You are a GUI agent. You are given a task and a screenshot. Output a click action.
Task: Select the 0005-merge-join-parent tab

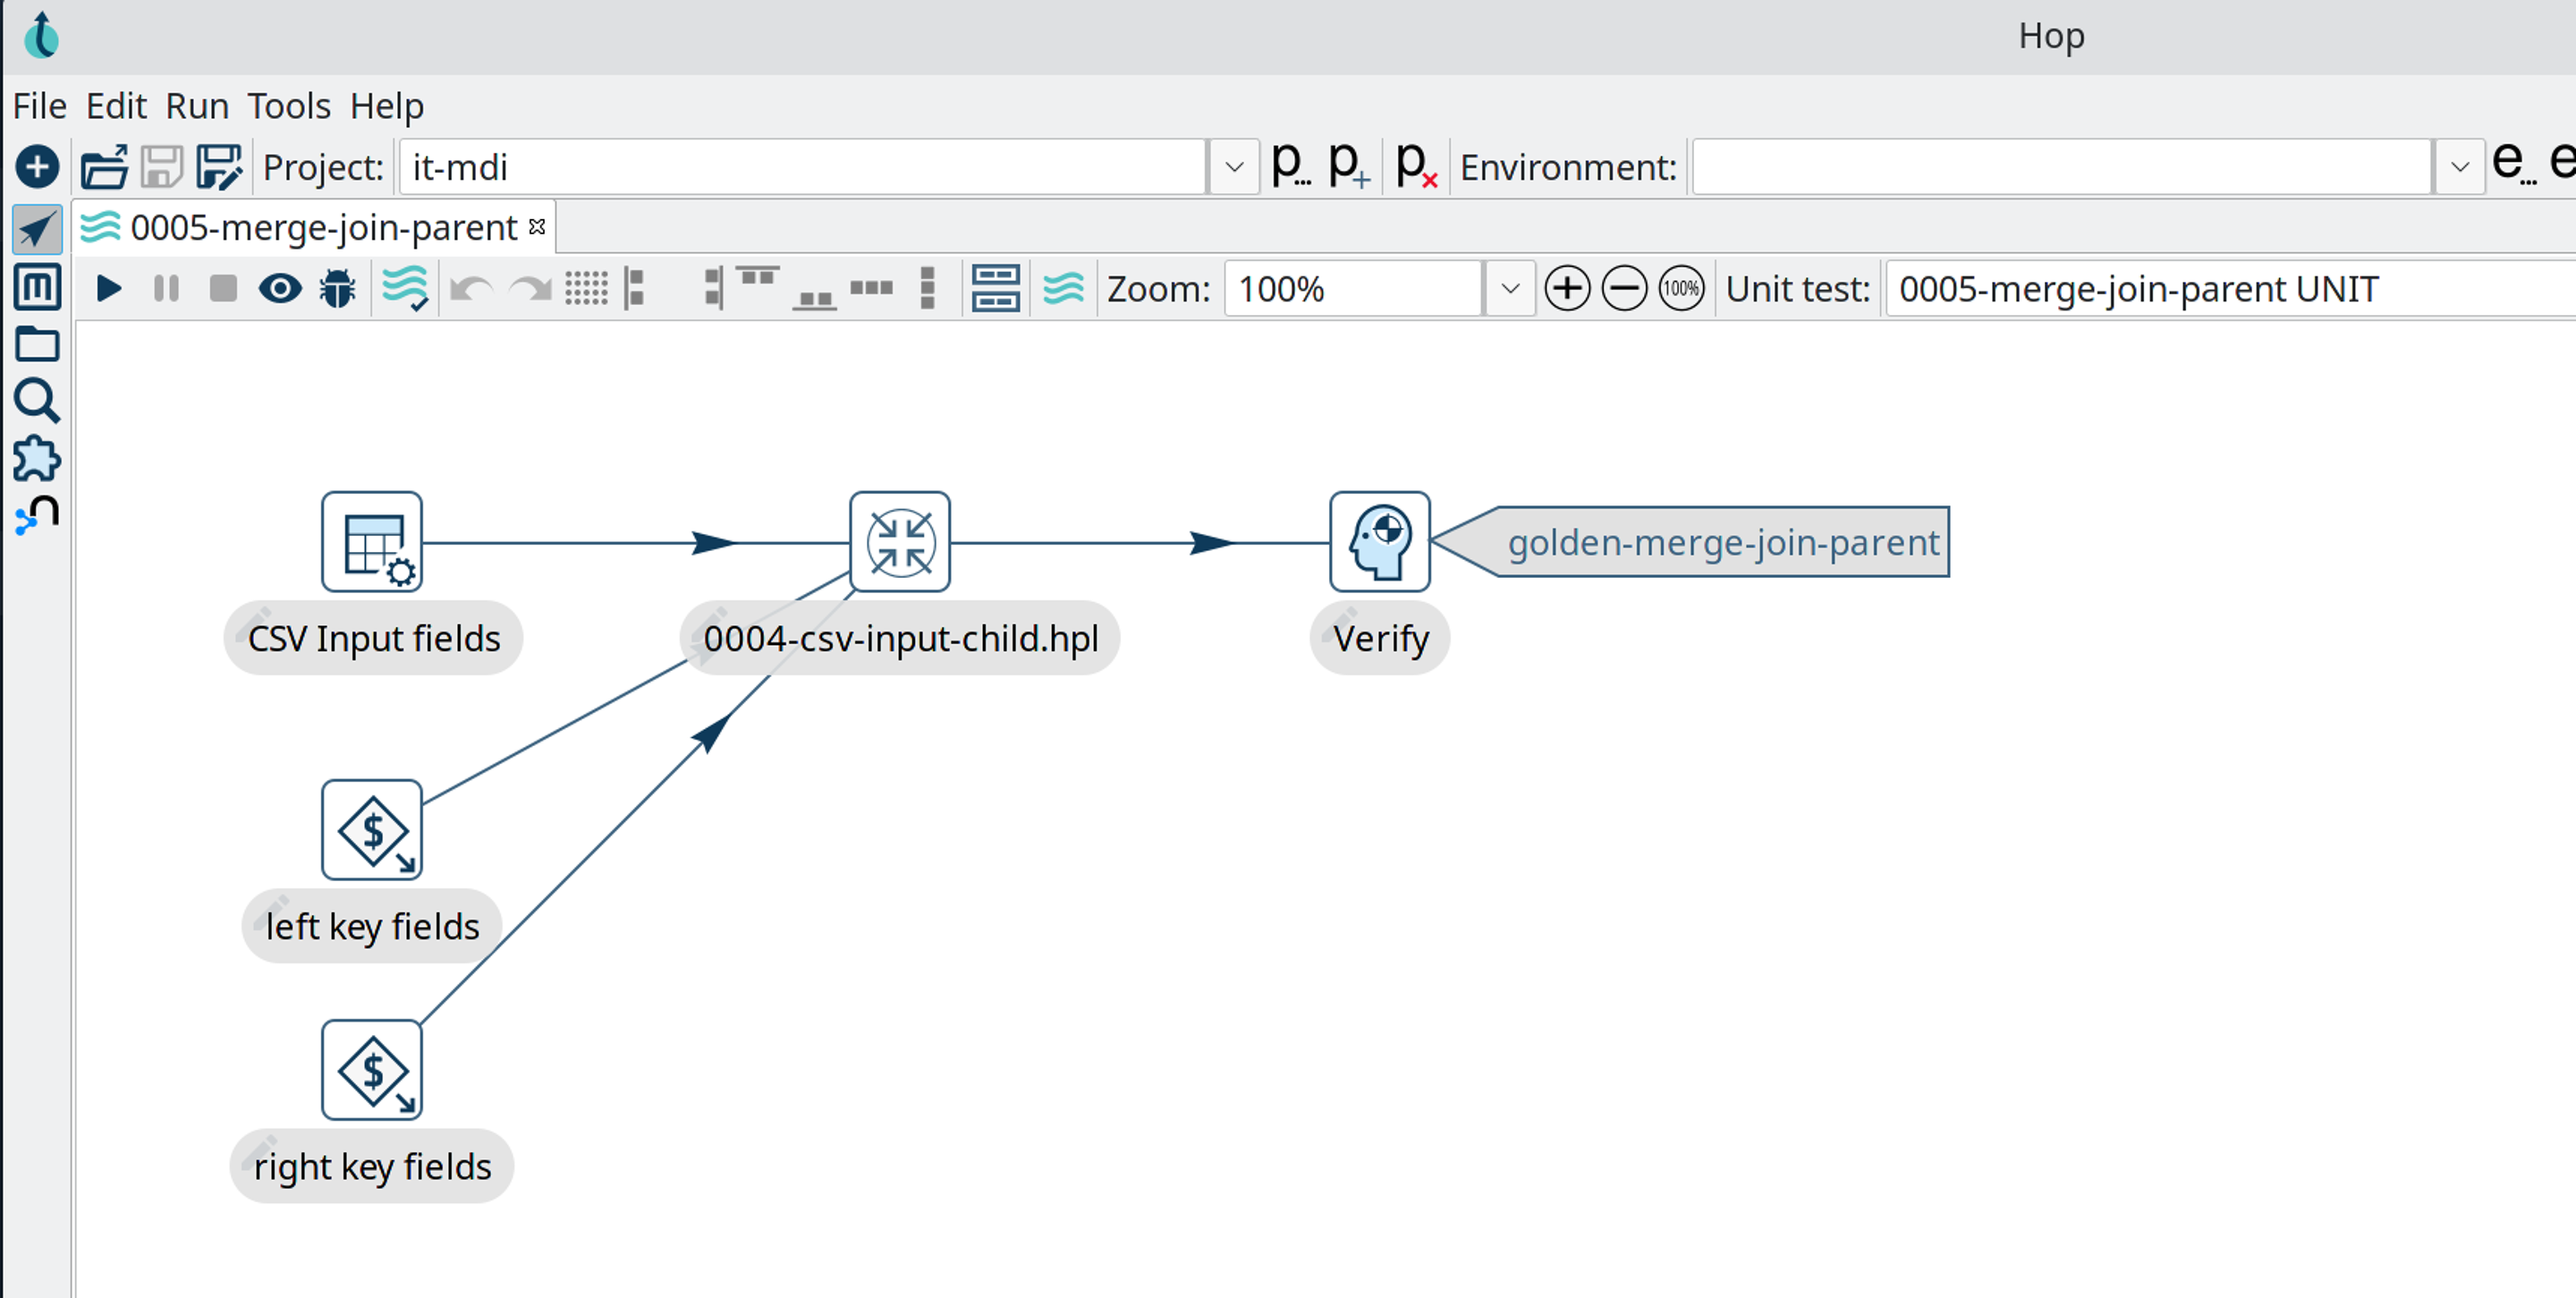[x=322, y=228]
